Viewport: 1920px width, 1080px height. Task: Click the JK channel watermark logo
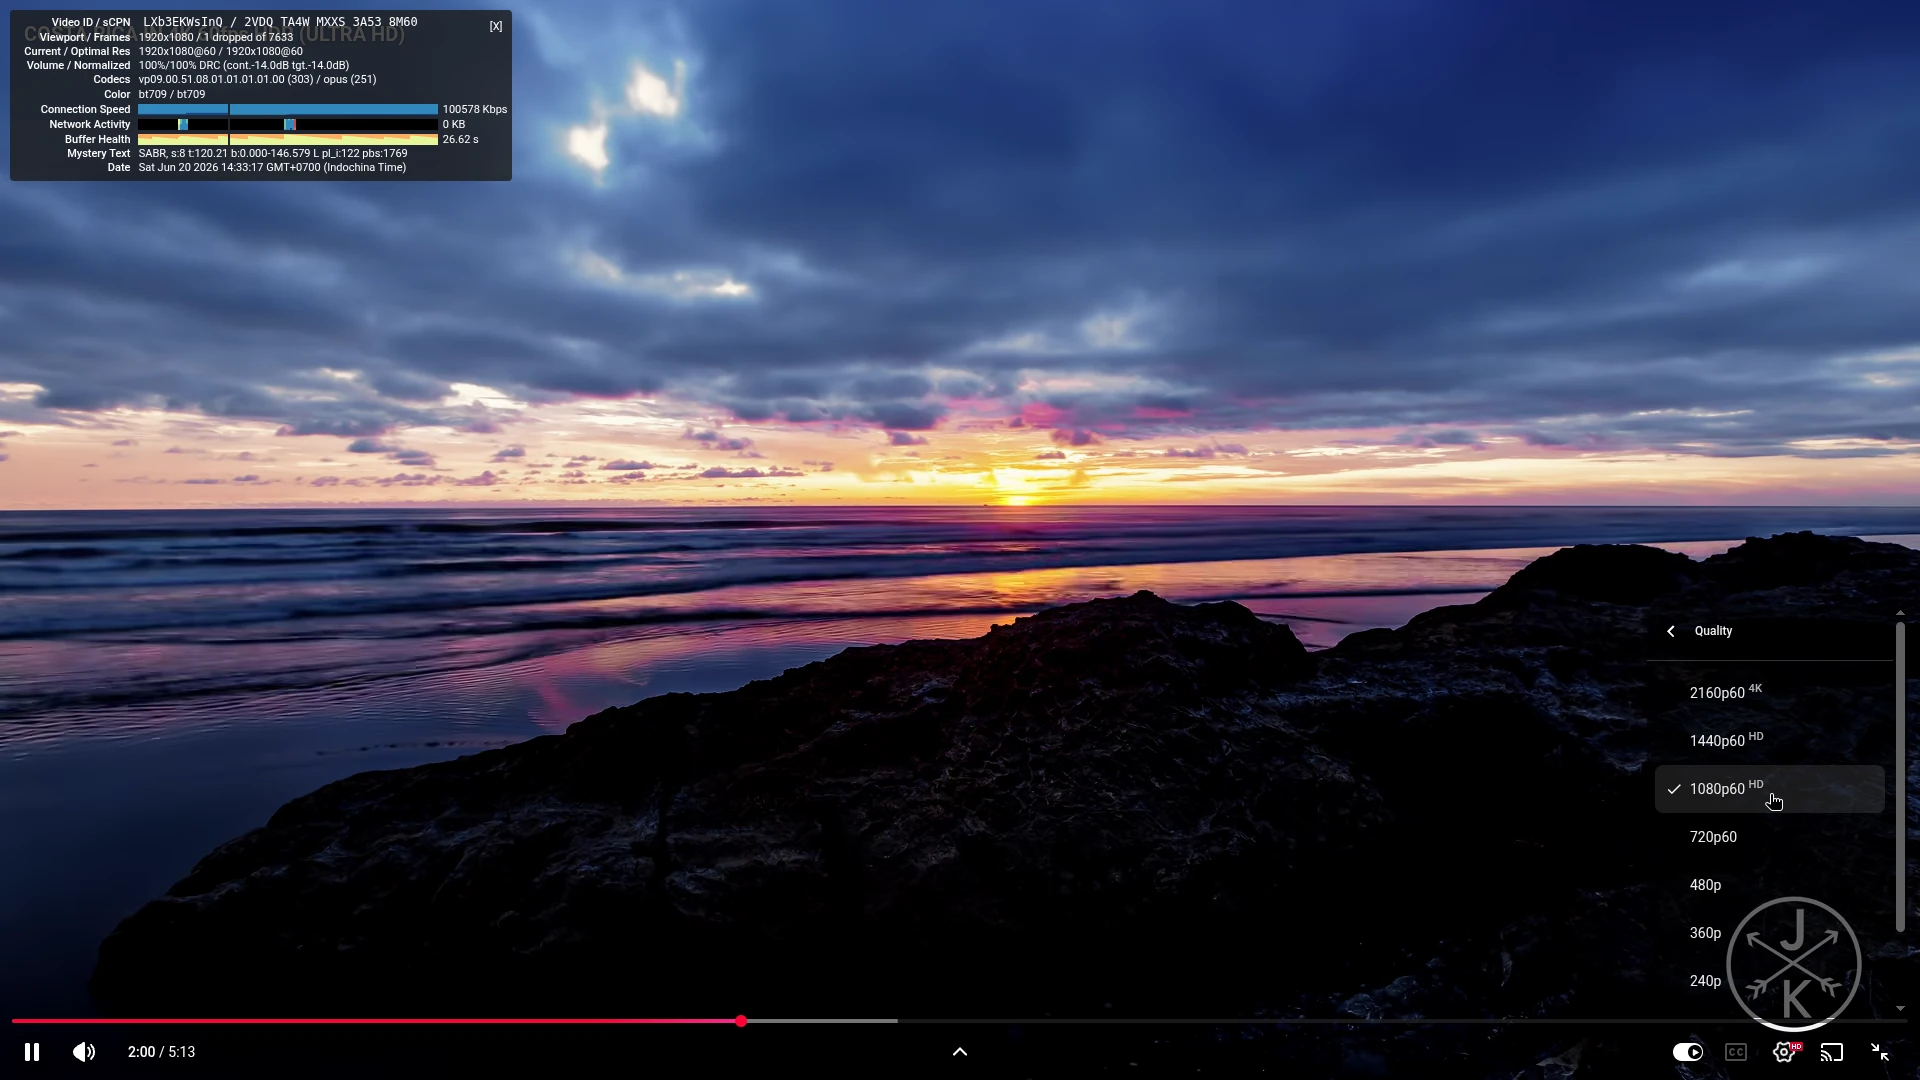pos(1794,964)
